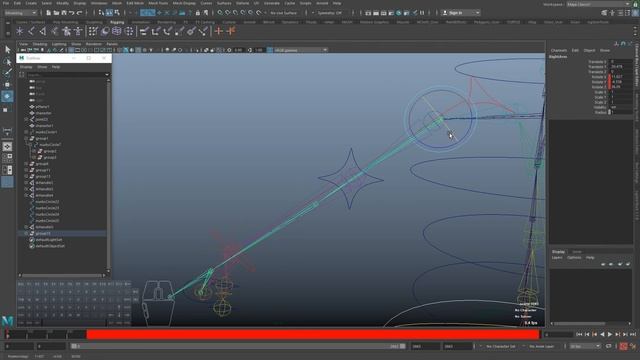The width and height of the screenshot is (640, 360).
Task: Toggle the Auto Key button
Action: click(x=623, y=346)
